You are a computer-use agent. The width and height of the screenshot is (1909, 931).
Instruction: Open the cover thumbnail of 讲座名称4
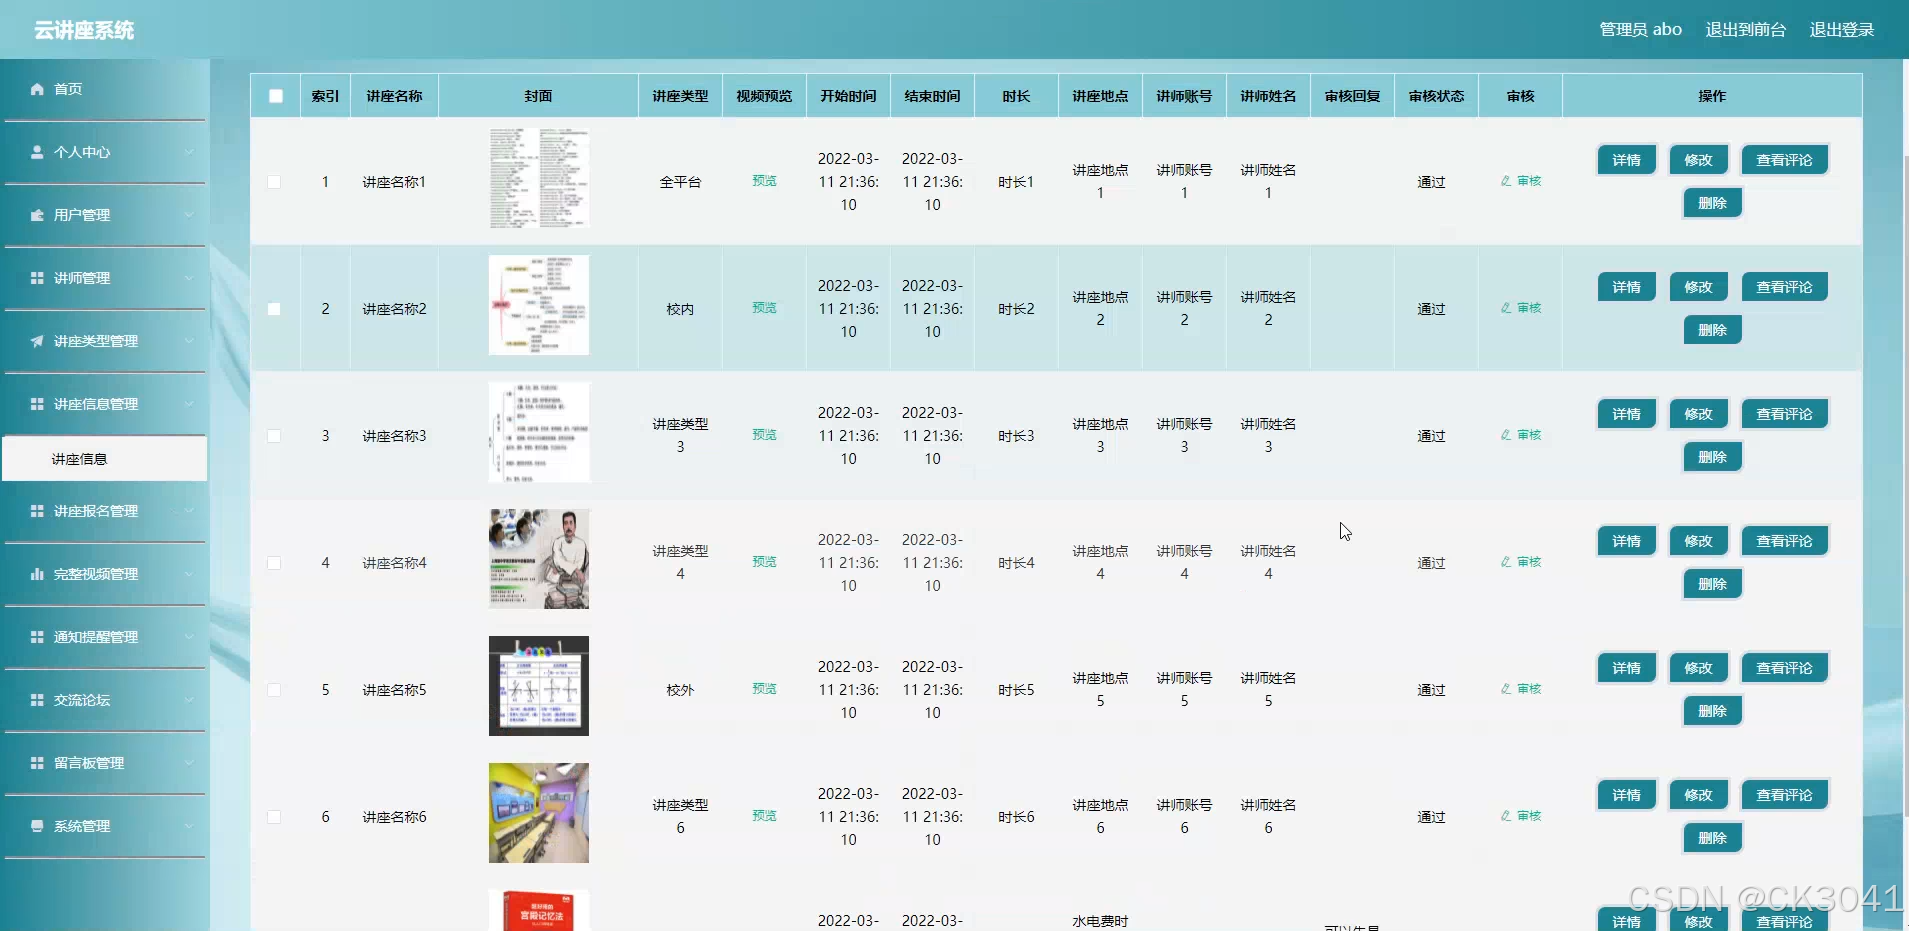pyautogui.click(x=539, y=559)
